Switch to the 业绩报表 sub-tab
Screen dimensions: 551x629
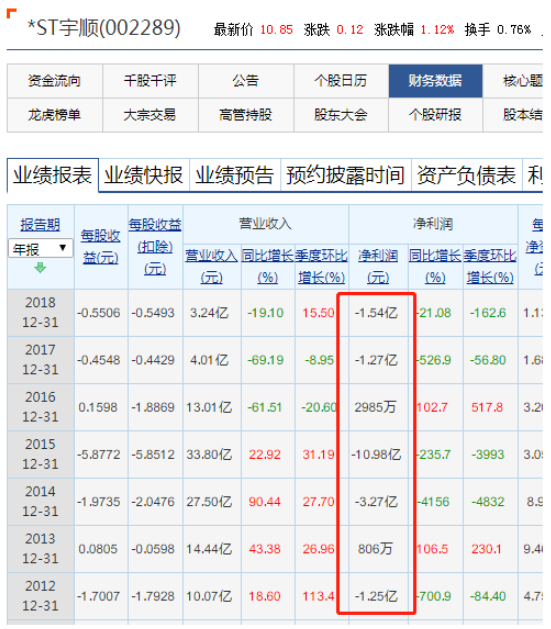click(53, 175)
